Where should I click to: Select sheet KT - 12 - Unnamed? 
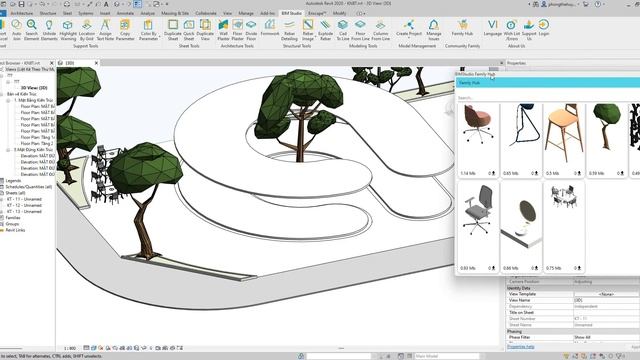tap(24, 205)
